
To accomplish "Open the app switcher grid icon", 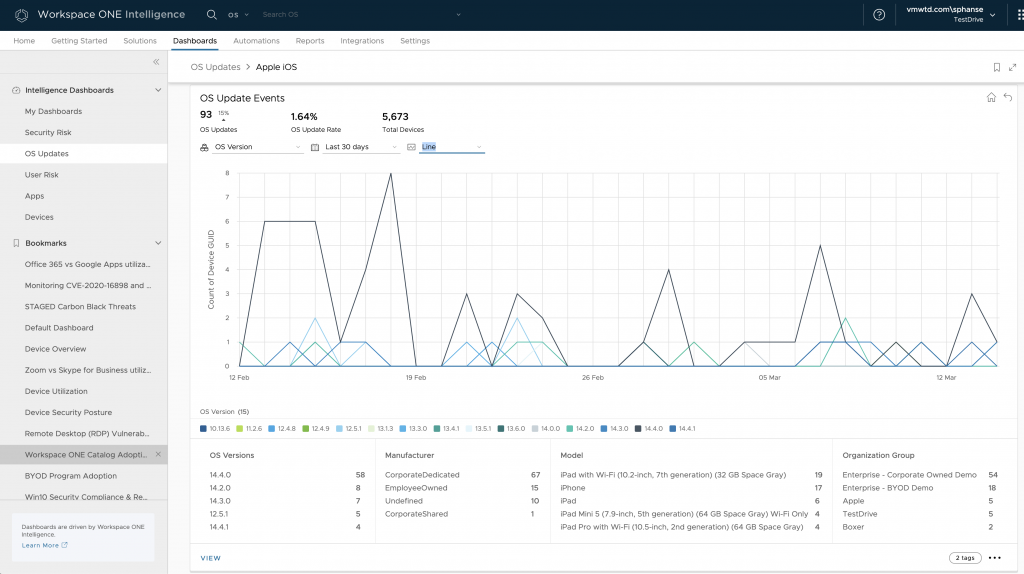I will [1018, 15].
